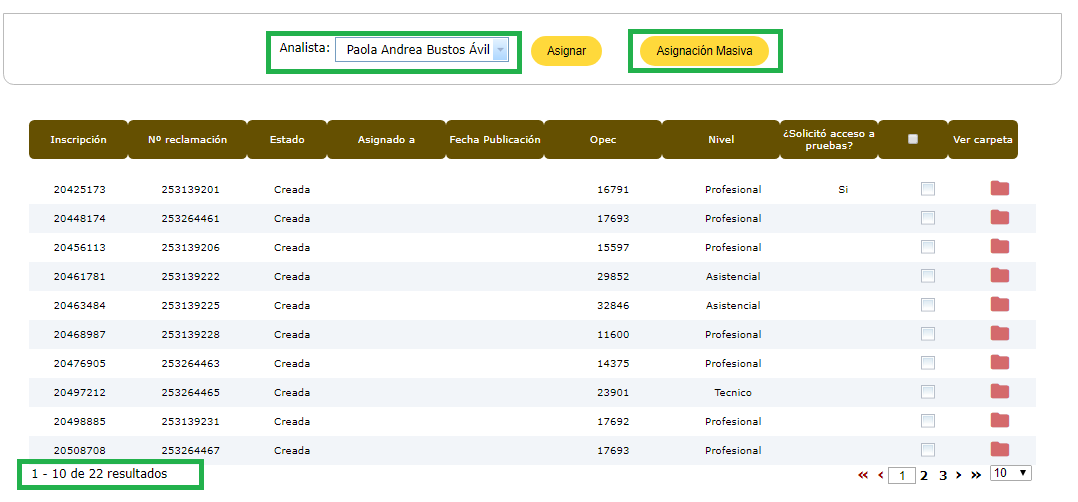Click the Asignar button
This screenshot has width=1078, height=502.
pos(566,51)
